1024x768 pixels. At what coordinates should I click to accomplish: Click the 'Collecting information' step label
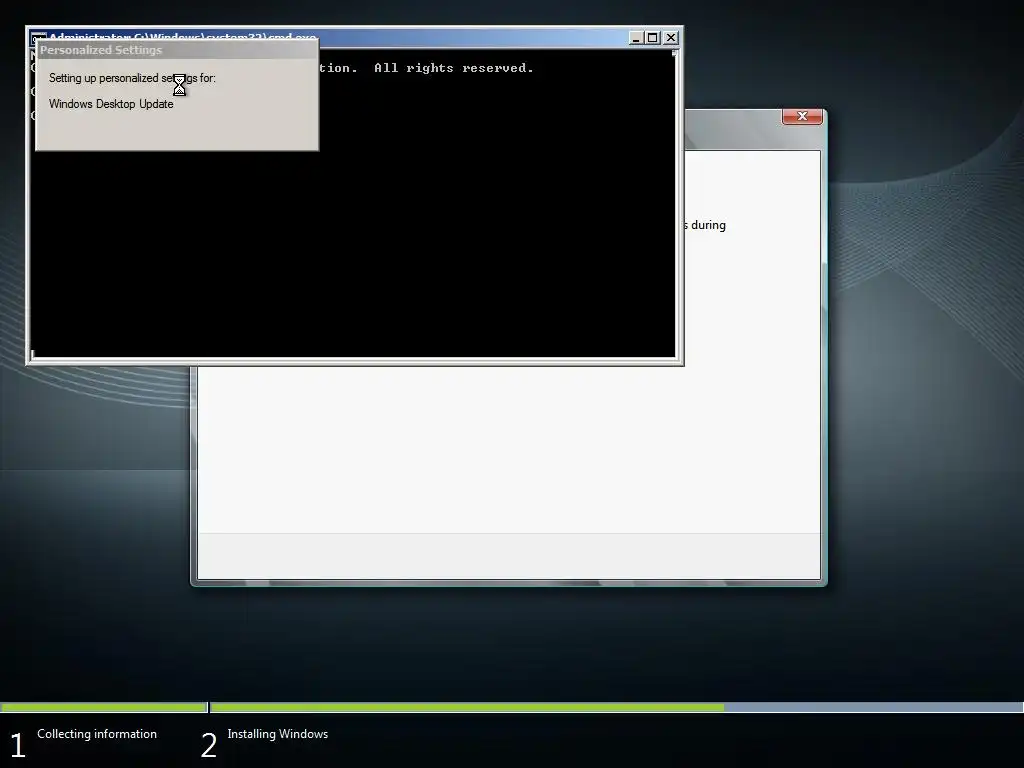pos(97,734)
